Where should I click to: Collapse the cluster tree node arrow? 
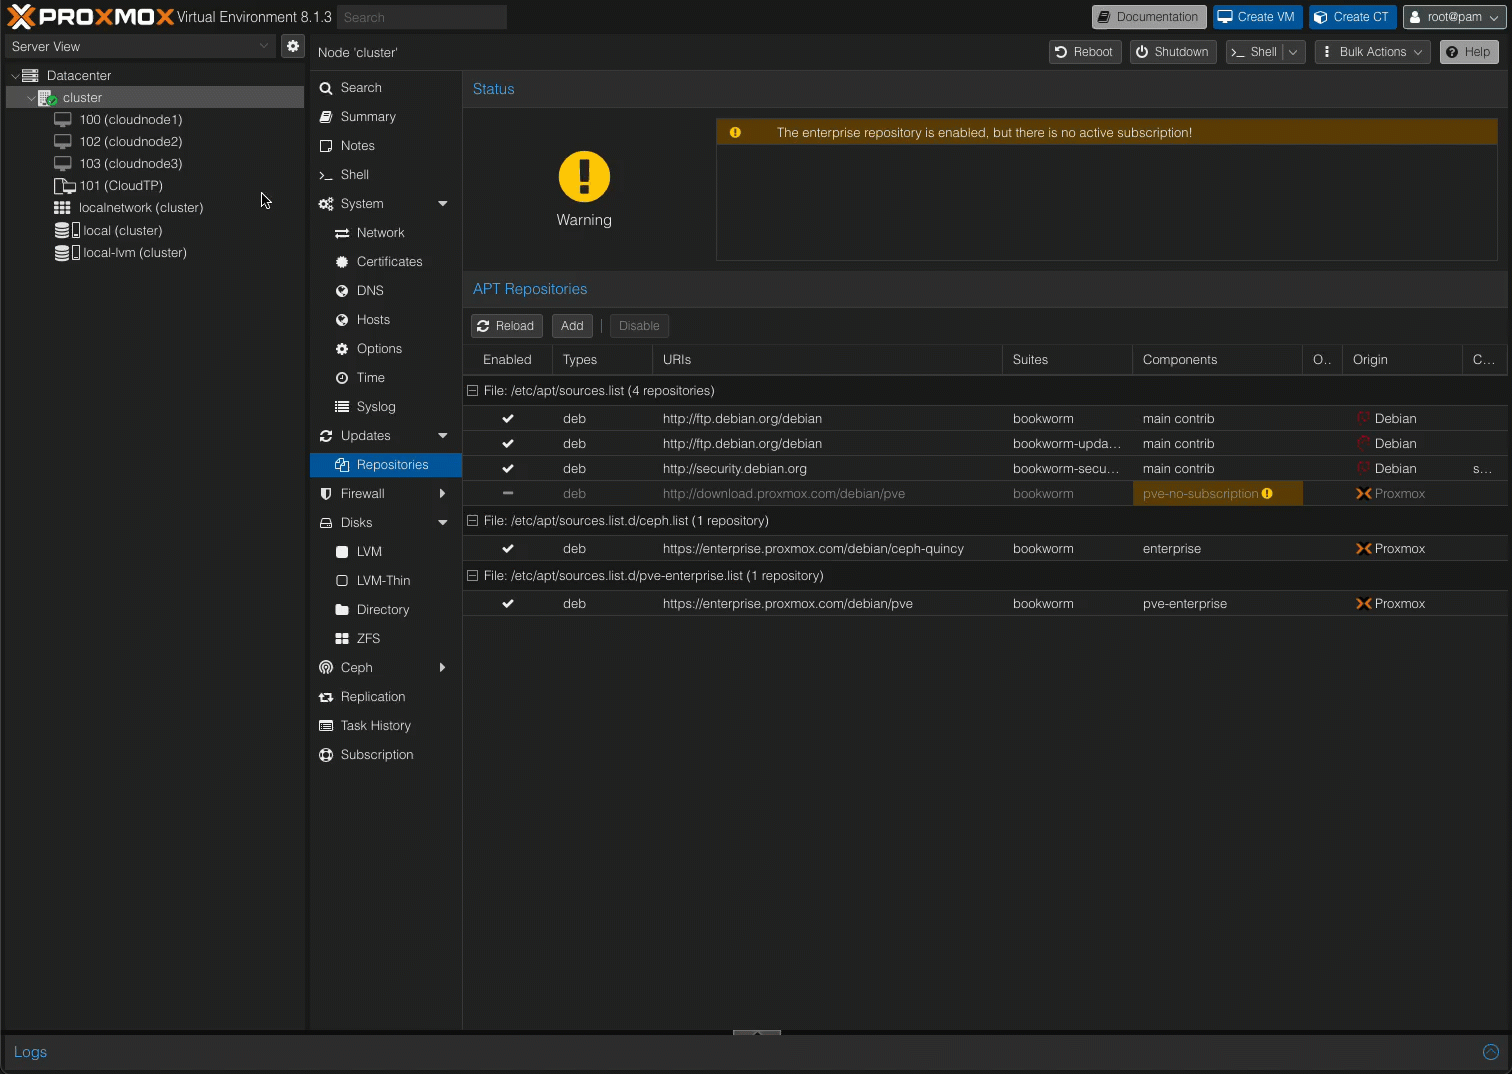click(x=31, y=98)
